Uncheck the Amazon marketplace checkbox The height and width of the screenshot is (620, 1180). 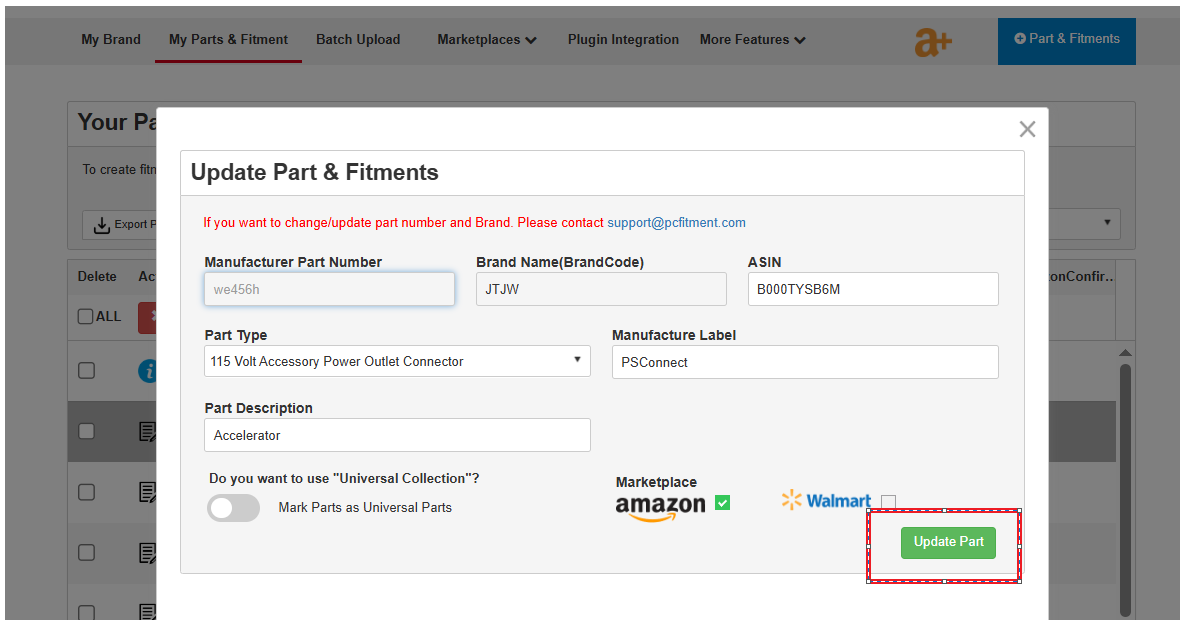tap(722, 503)
